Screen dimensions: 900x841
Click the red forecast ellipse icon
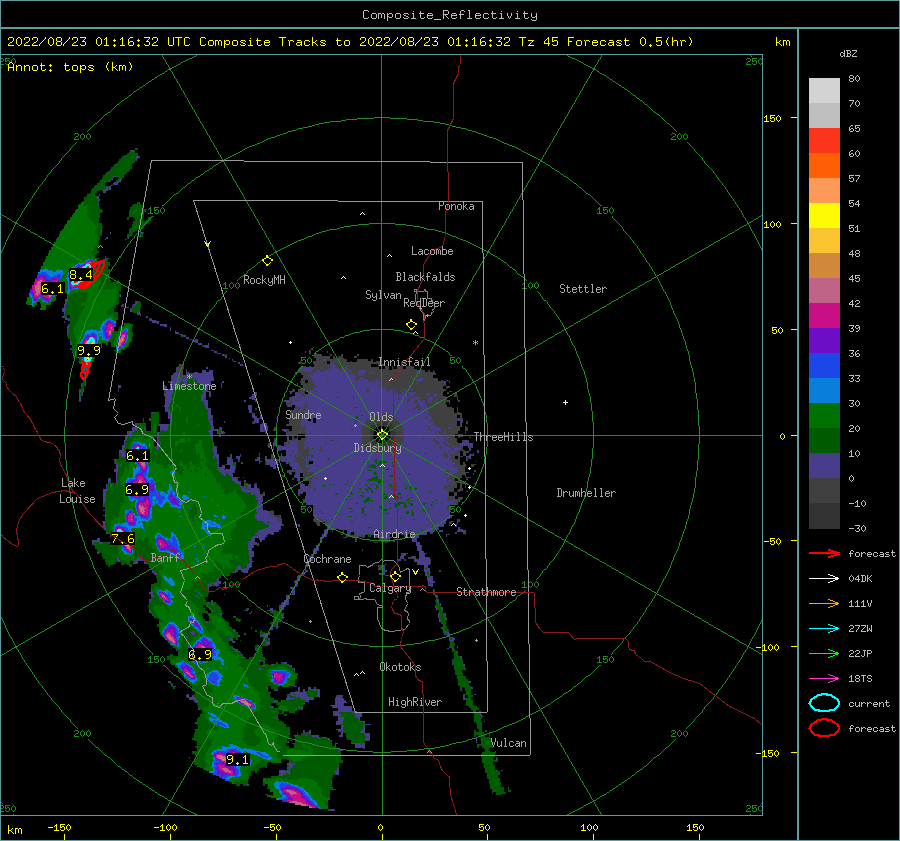pos(824,728)
